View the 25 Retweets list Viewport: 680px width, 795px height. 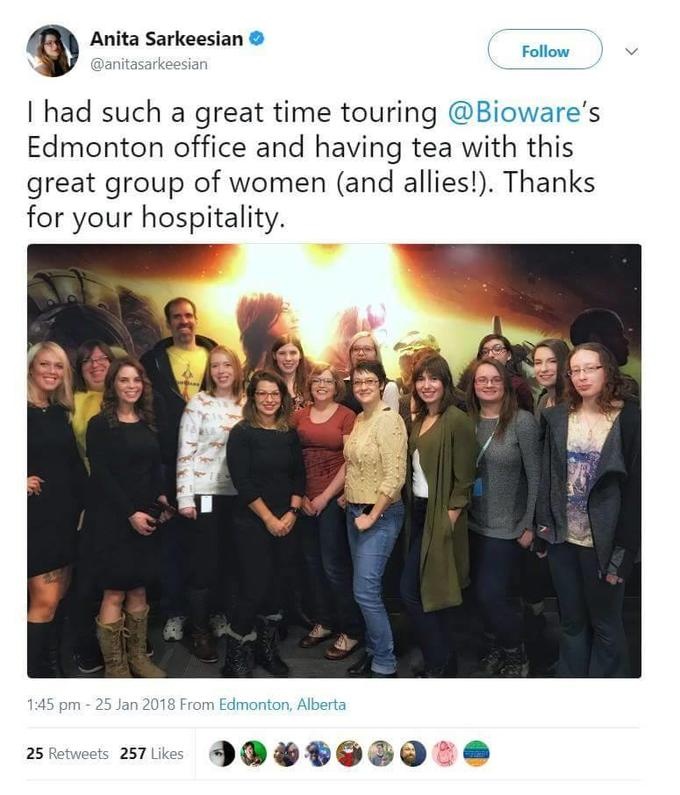67,754
